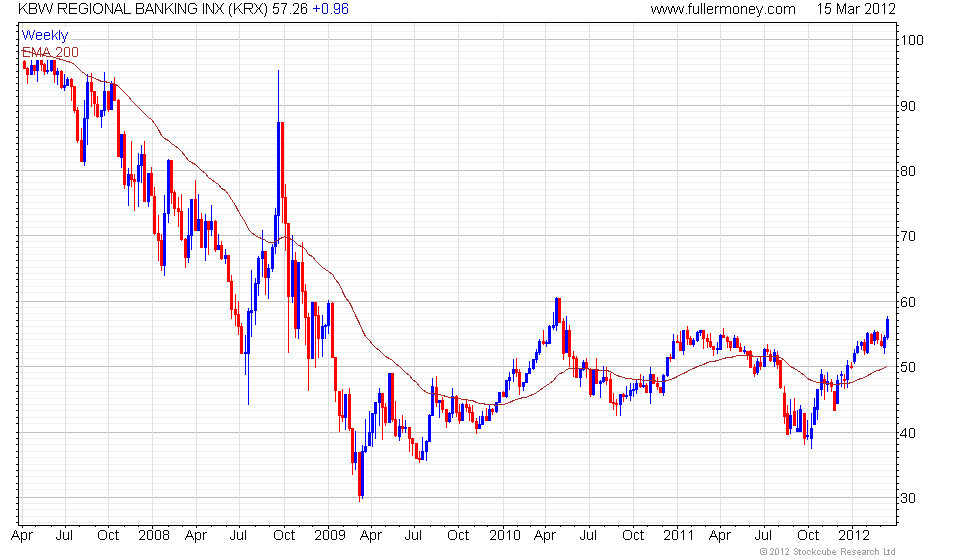
Task: Click the price change value +0.96
Action: [x=330, y=9]
